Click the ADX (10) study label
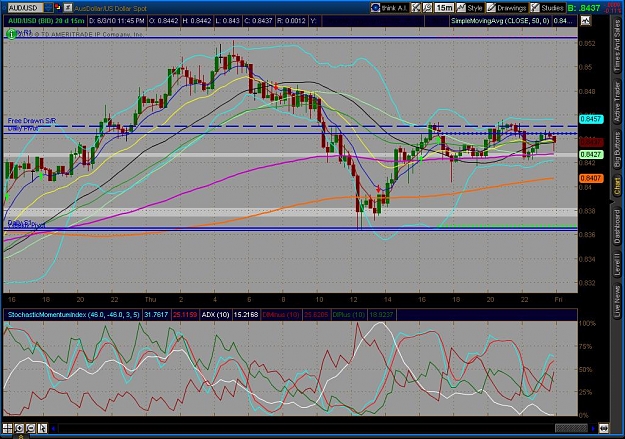 [x=215, y=315]
